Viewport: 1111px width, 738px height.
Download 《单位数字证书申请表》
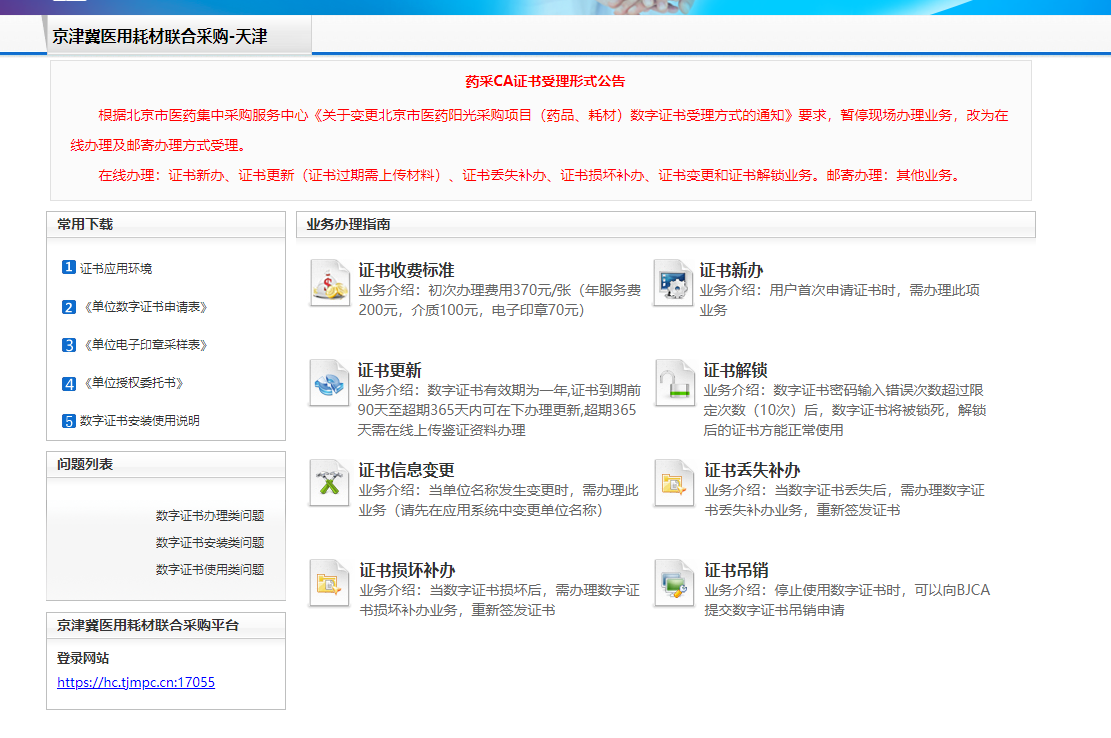(x=144, y=307)
